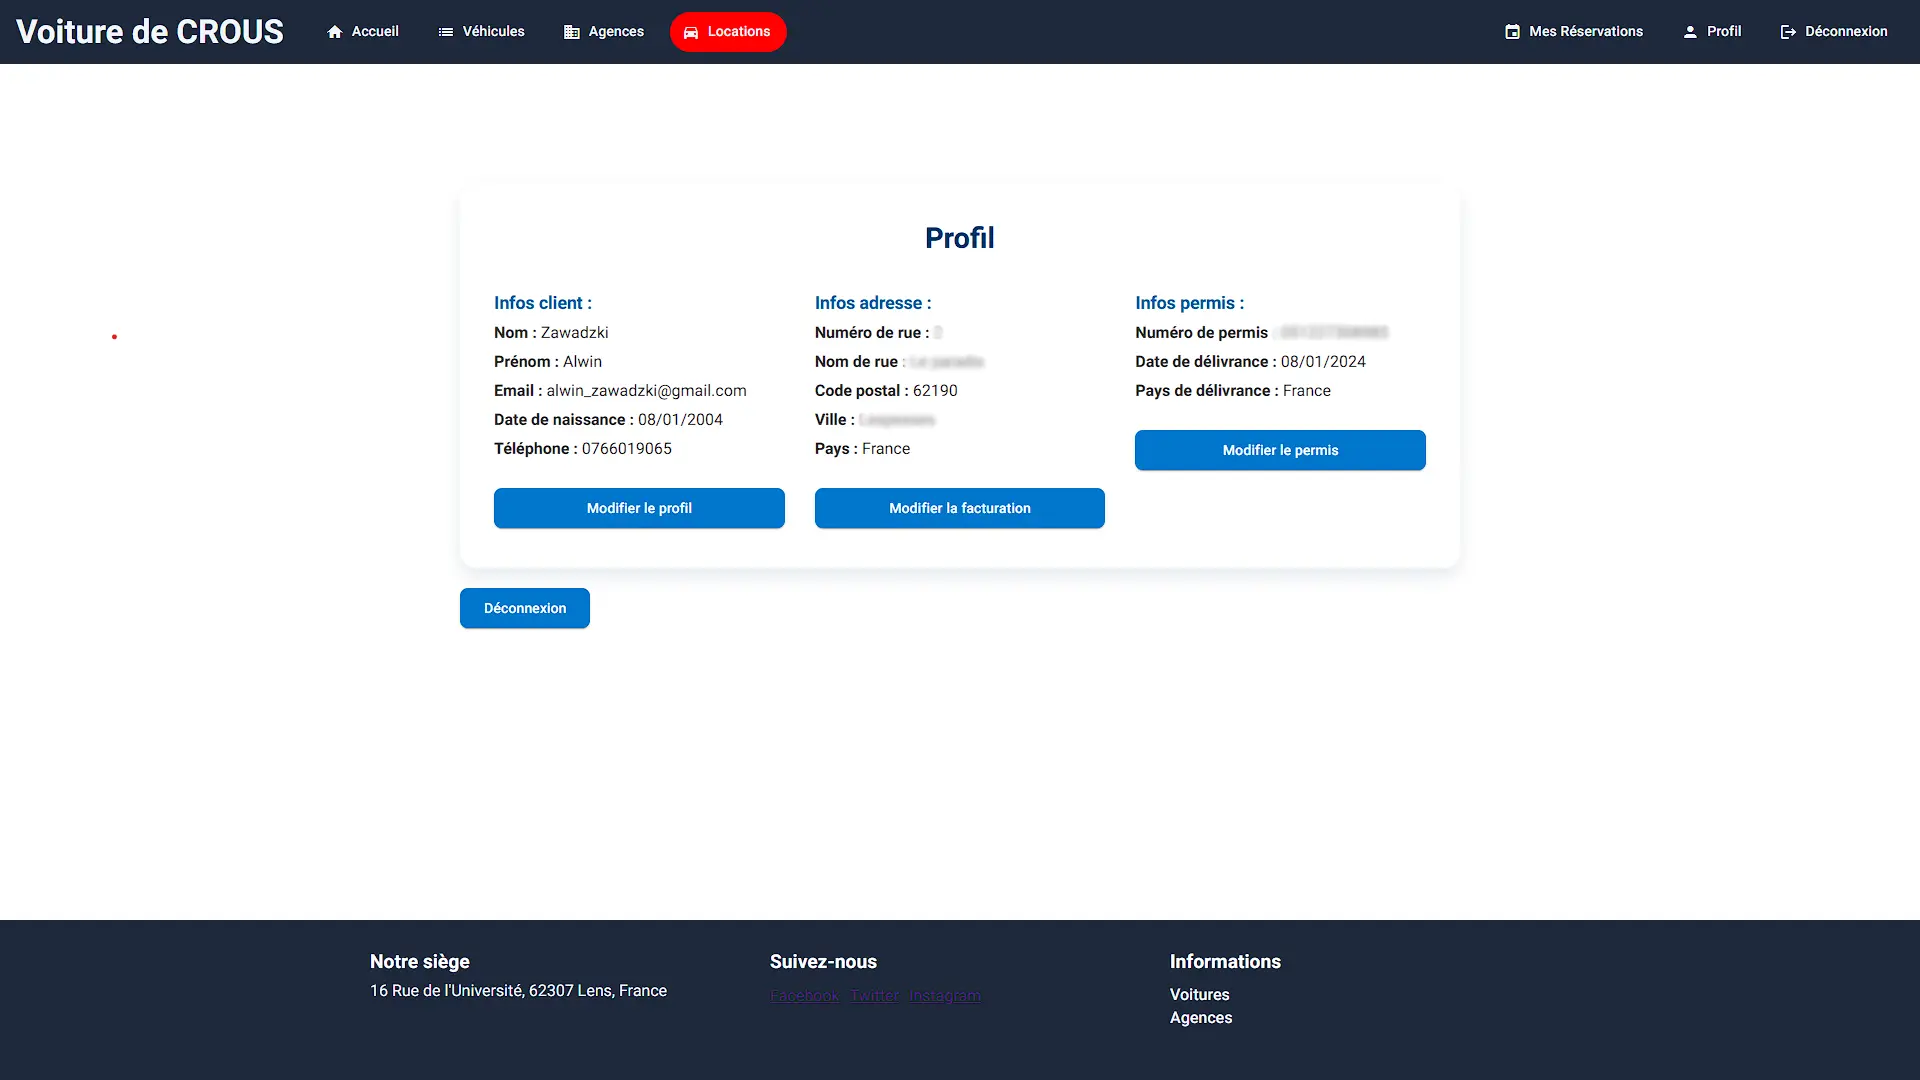Click Voiture de CROUS site title
The width and height of the screenshot is (1920, 1080).
click(x=150, y=32)
